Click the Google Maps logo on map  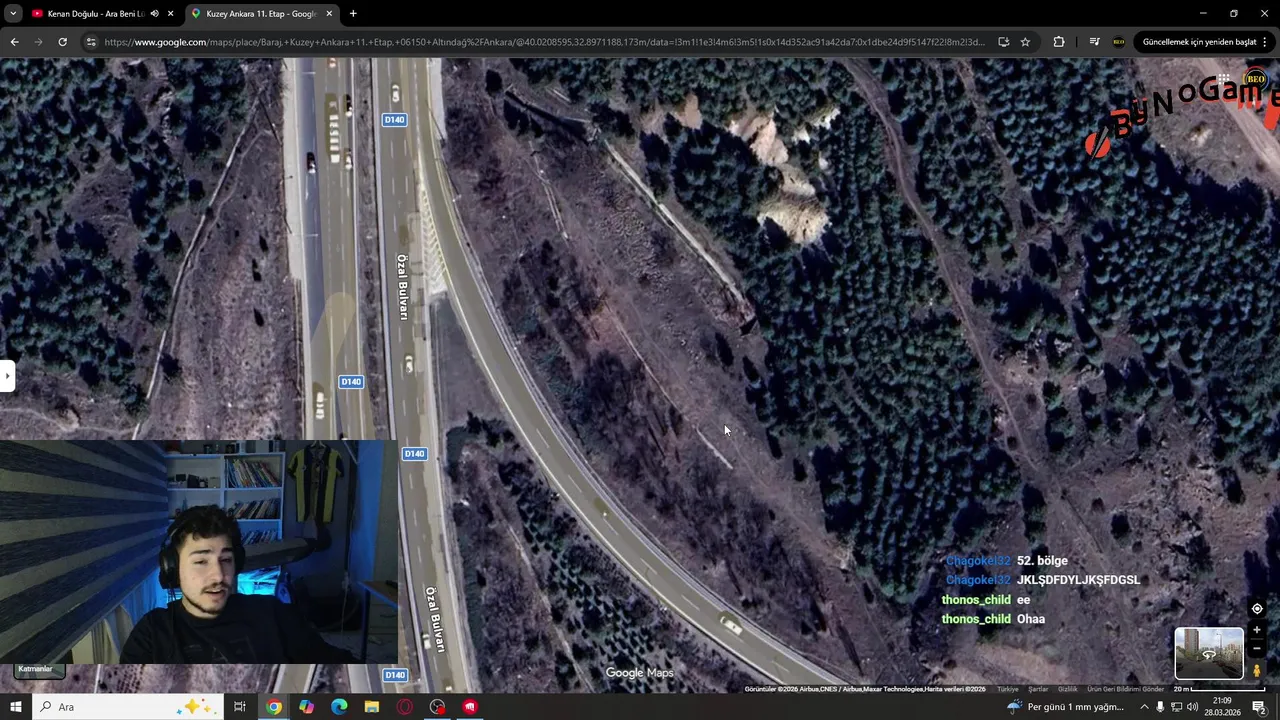tap(639, 673)
